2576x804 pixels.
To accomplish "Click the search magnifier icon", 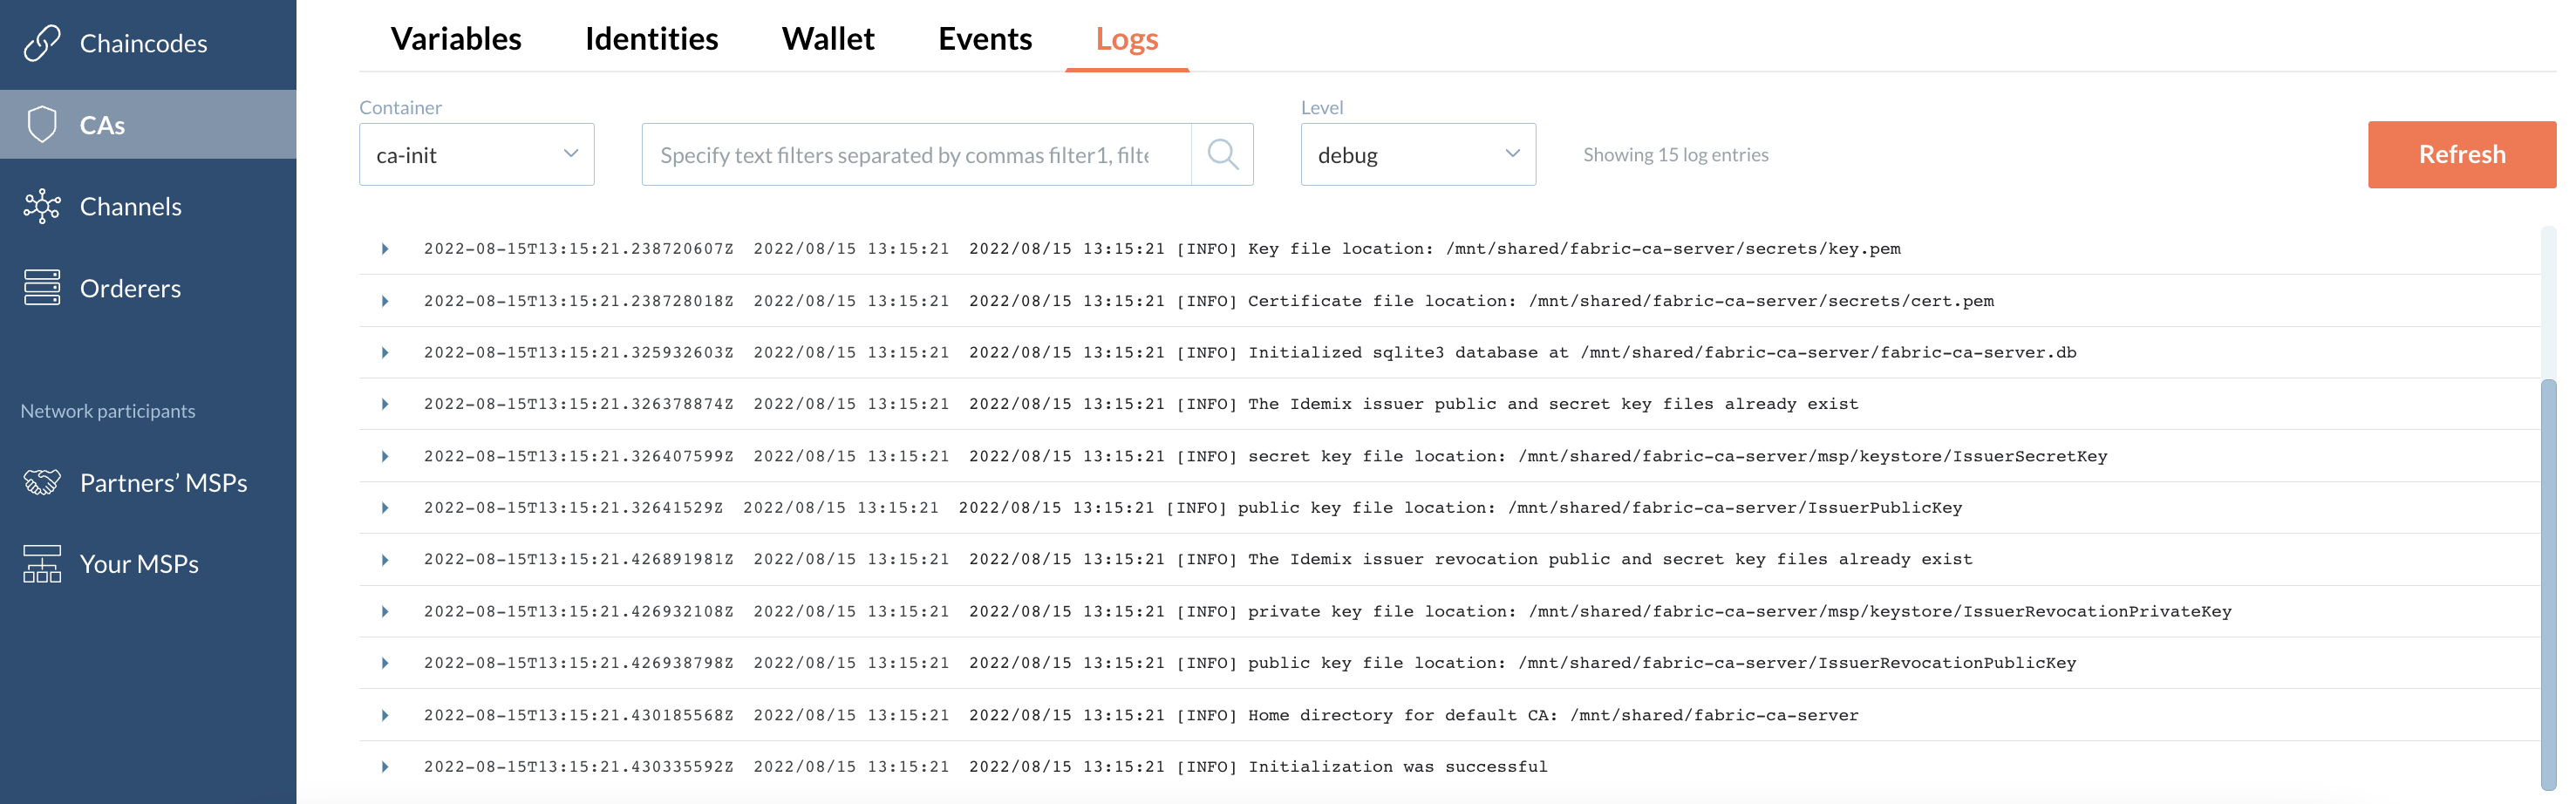I will click(1222, 154).
